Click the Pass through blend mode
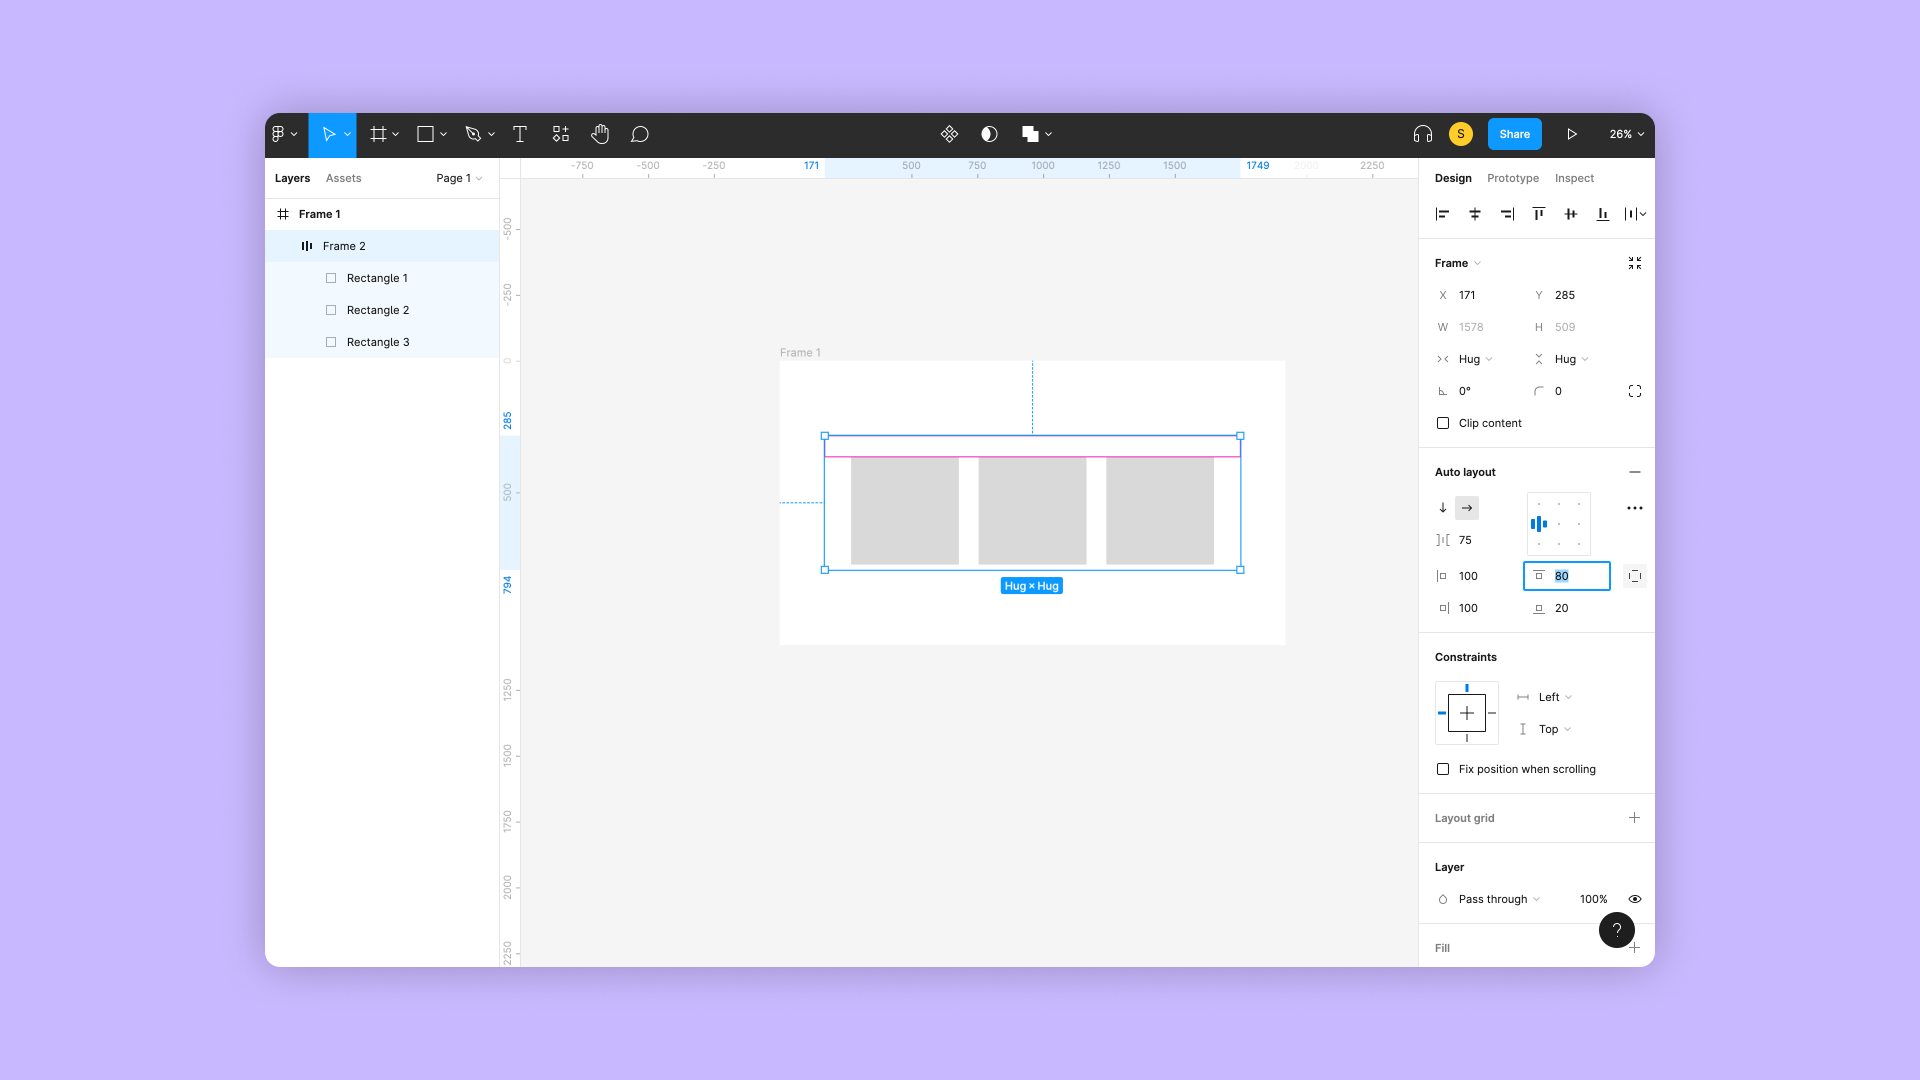The height and width of the screenshot is (1080, 1920). click(x=1499, y=898)
